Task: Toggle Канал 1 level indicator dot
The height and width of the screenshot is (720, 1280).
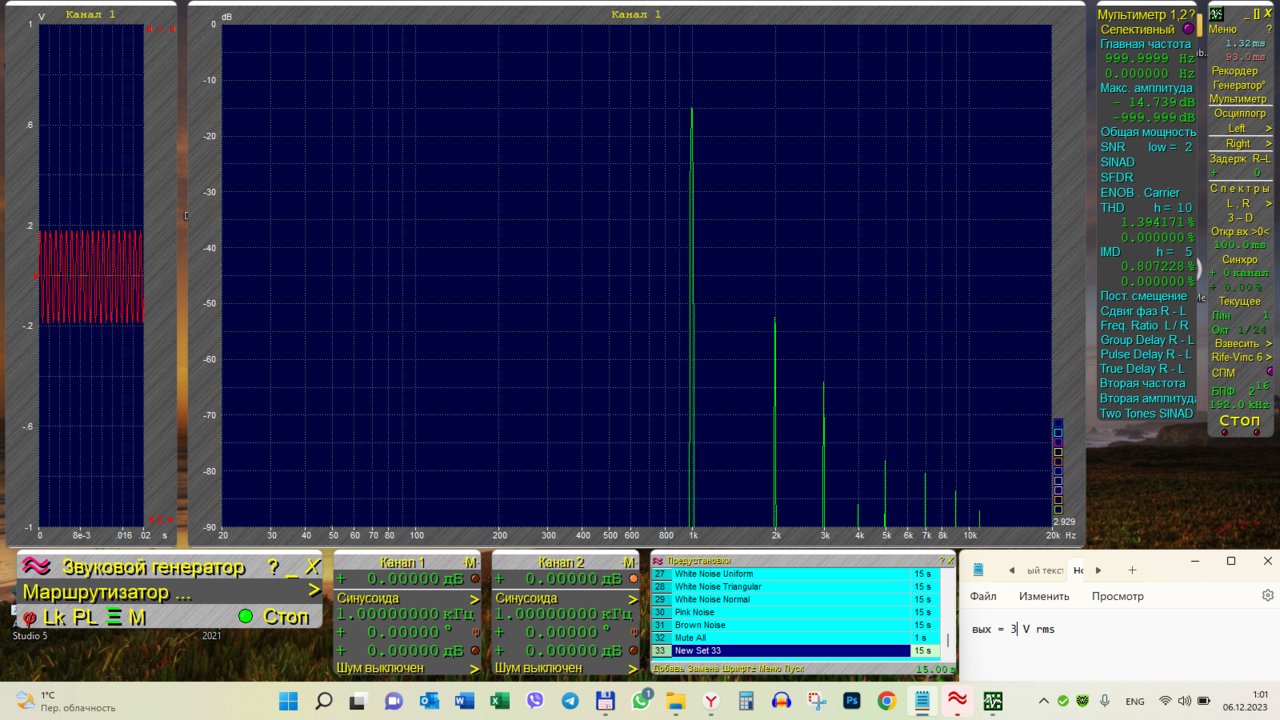Action: point(475,579)
